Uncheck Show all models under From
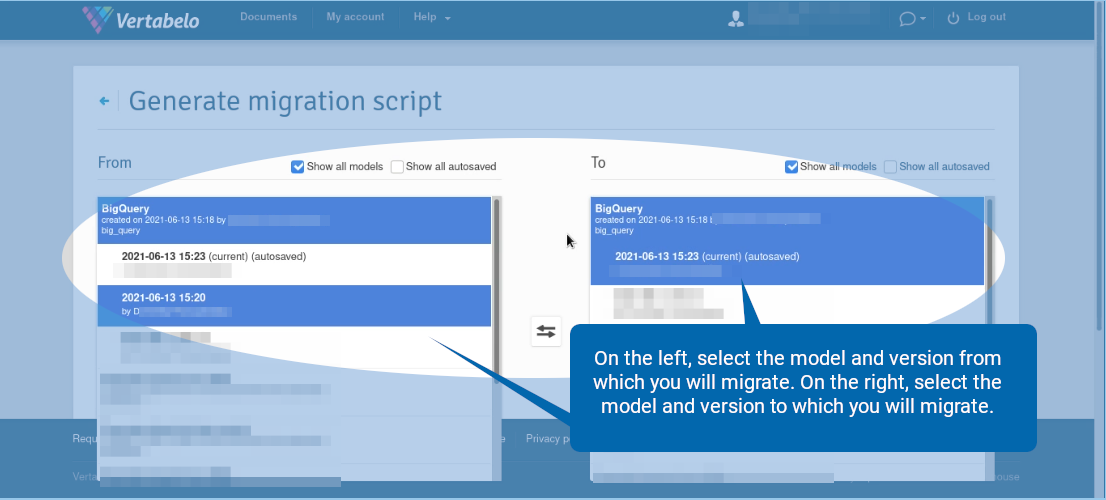 tap(298, 167)
